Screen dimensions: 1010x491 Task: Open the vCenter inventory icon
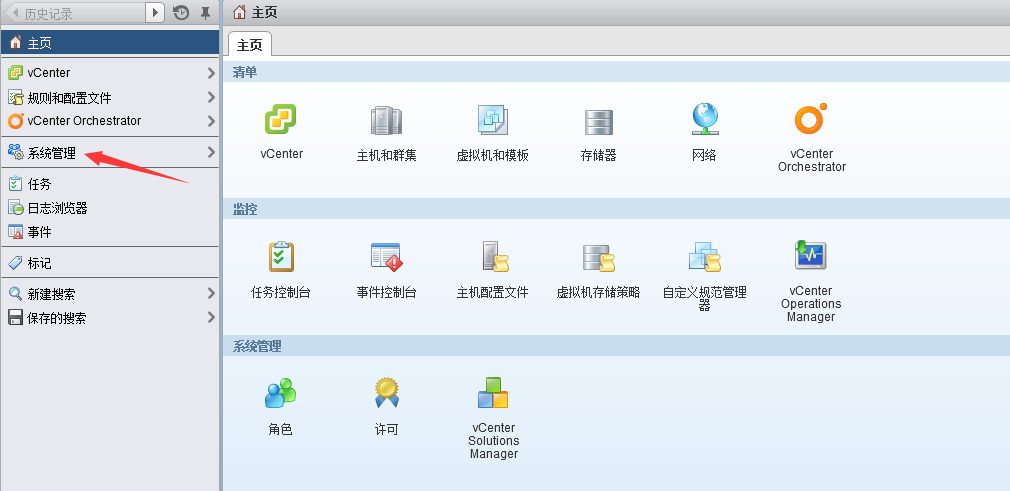[x=281, y=120]
